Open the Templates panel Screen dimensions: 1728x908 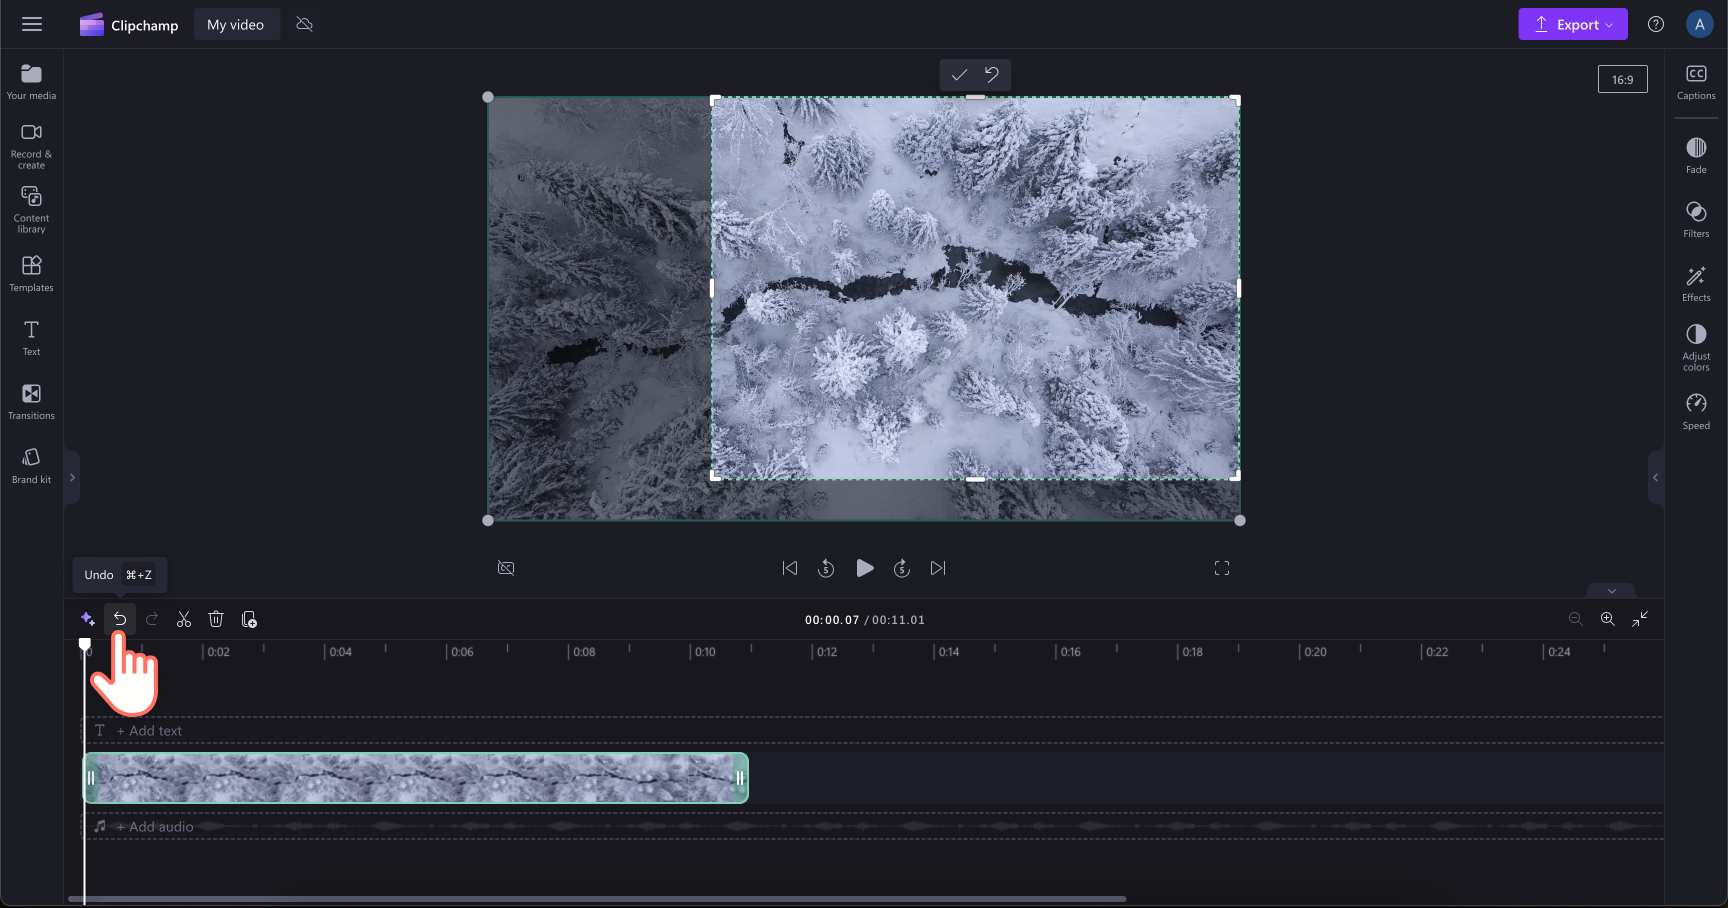click(32, 274)
